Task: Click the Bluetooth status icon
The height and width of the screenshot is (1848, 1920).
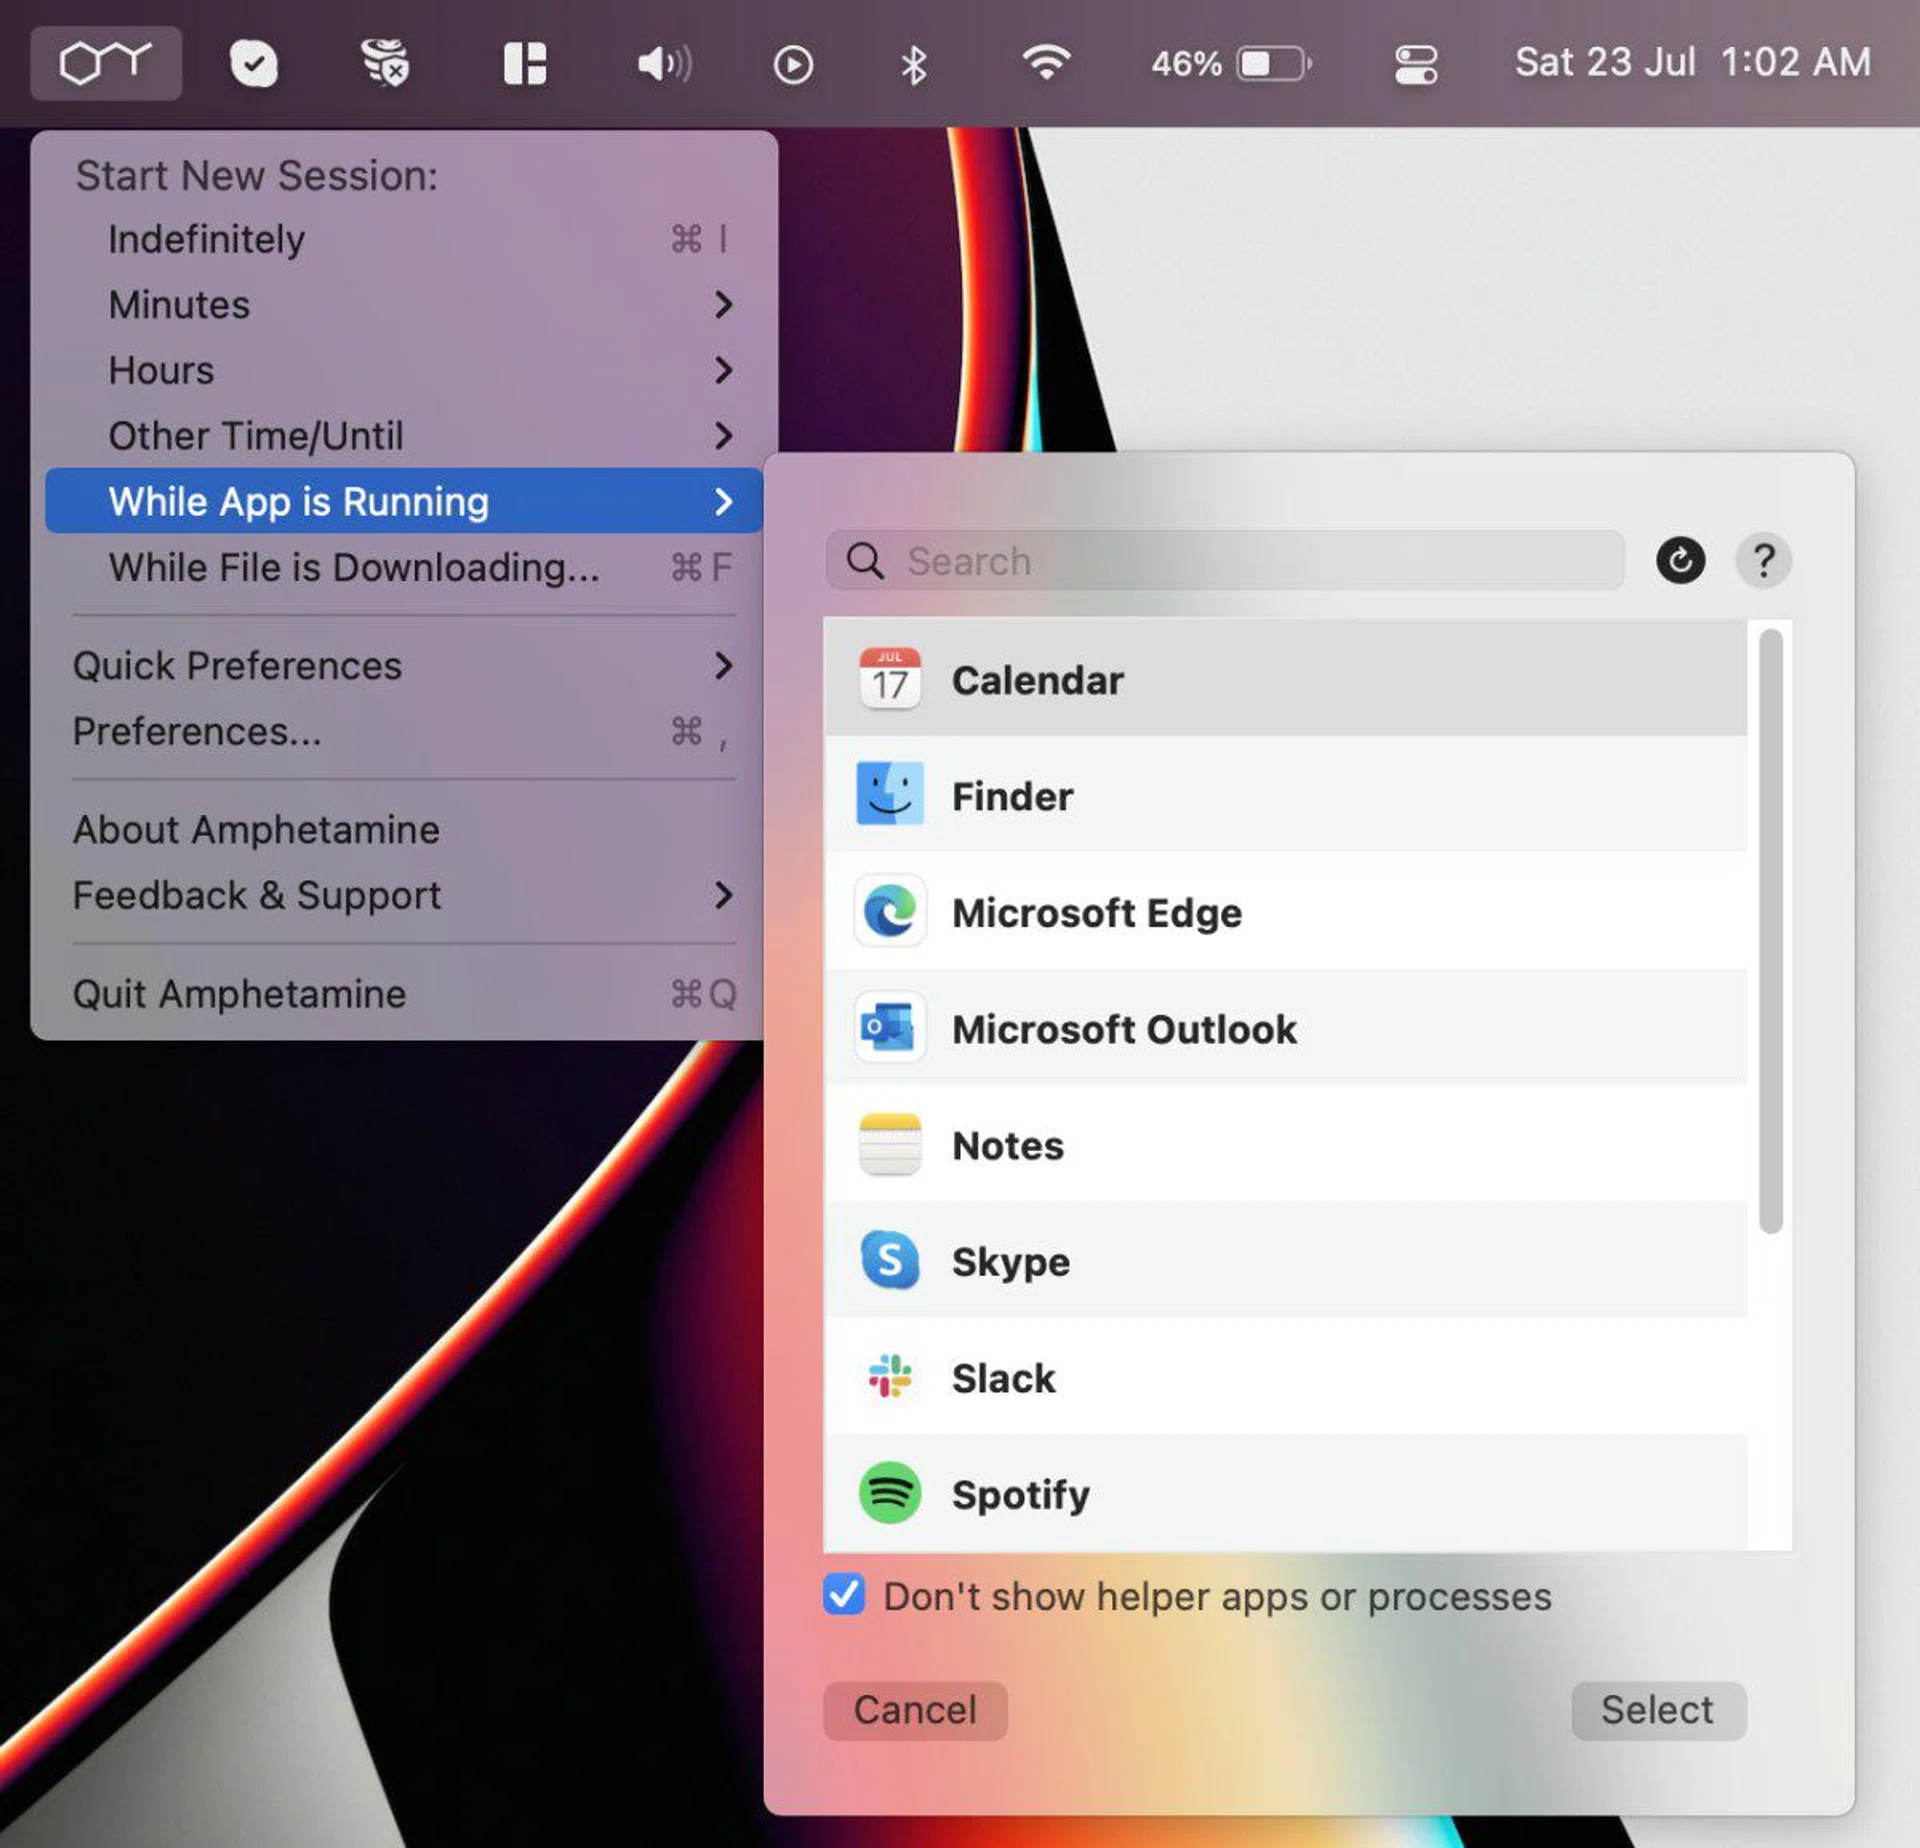Action: (x=913, y=65)
